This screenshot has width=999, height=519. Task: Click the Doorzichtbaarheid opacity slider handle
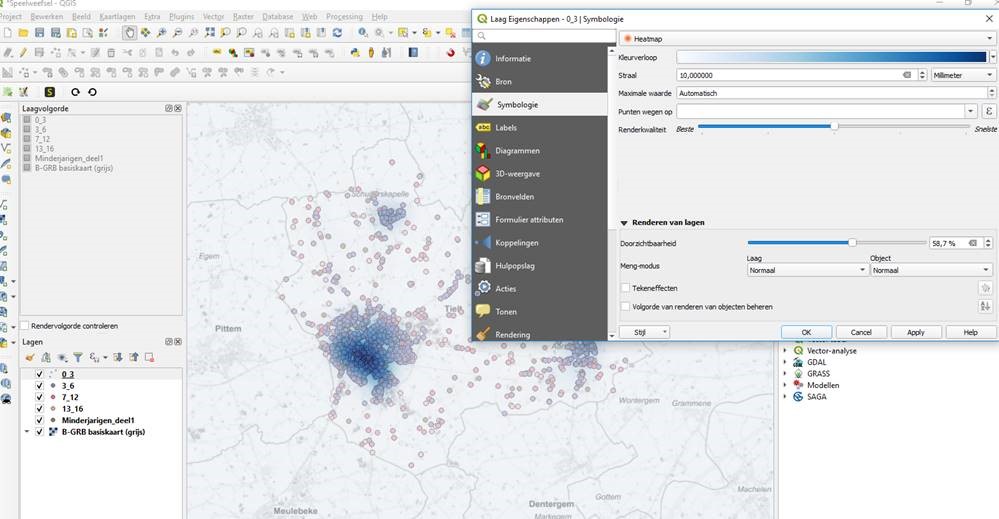[852, 243]
